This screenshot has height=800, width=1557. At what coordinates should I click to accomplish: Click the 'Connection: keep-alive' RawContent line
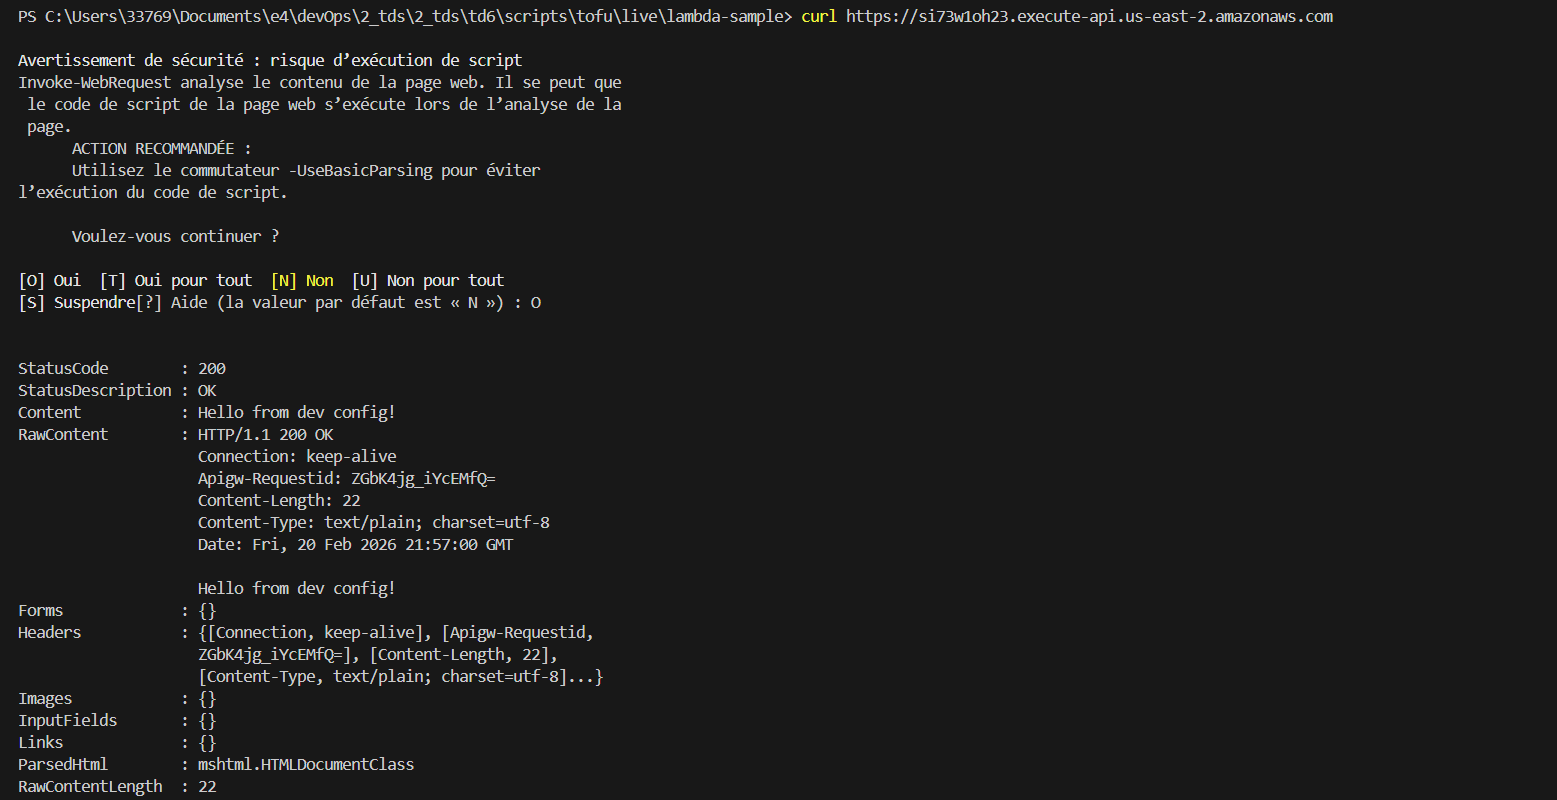tap(297, 457)
